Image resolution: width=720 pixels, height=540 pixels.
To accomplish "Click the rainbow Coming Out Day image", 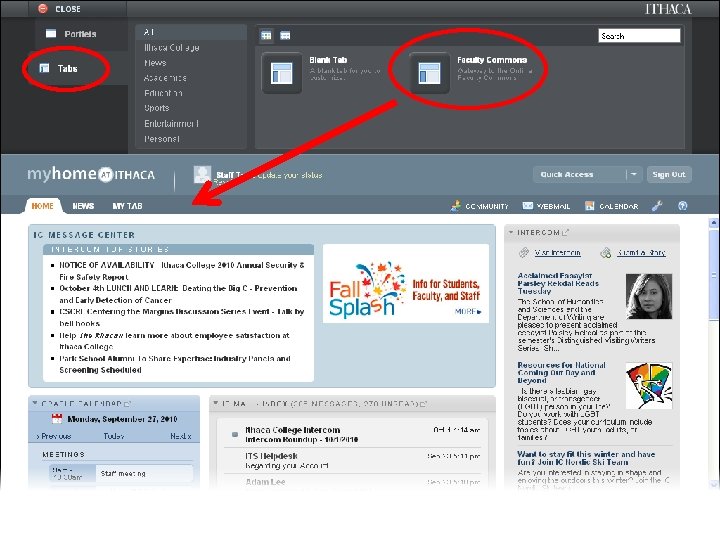I will pyautogui.click(x=649, y=386).
